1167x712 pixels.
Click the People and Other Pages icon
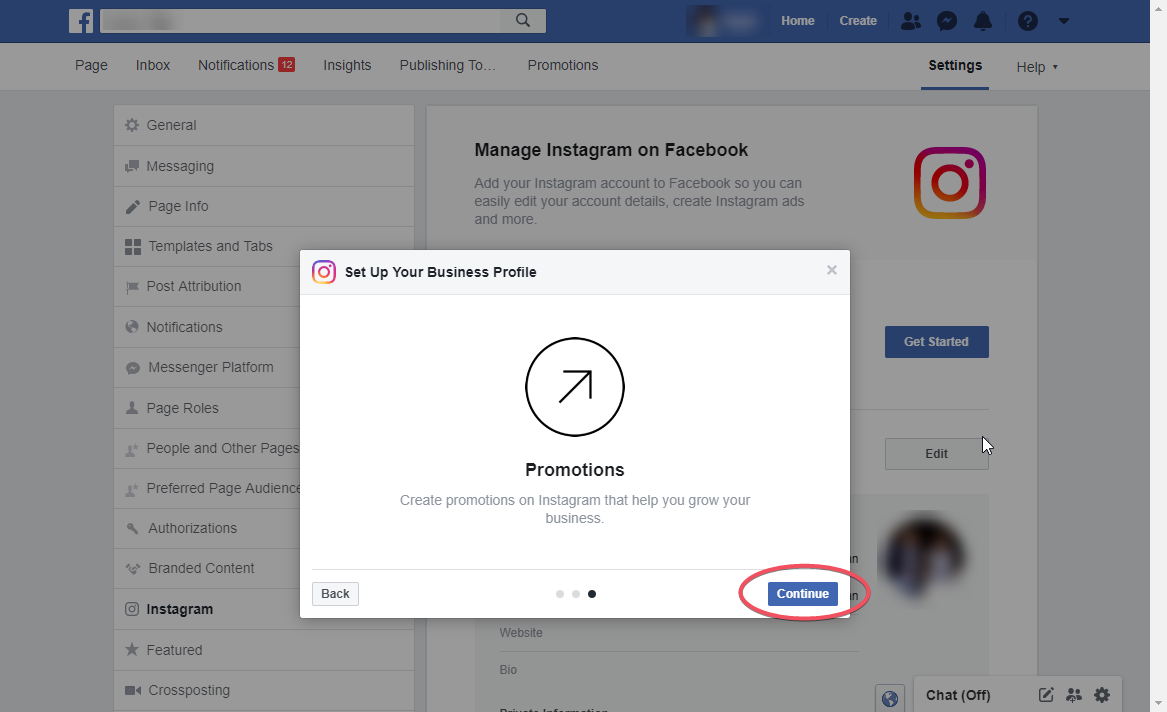[132, 449]
